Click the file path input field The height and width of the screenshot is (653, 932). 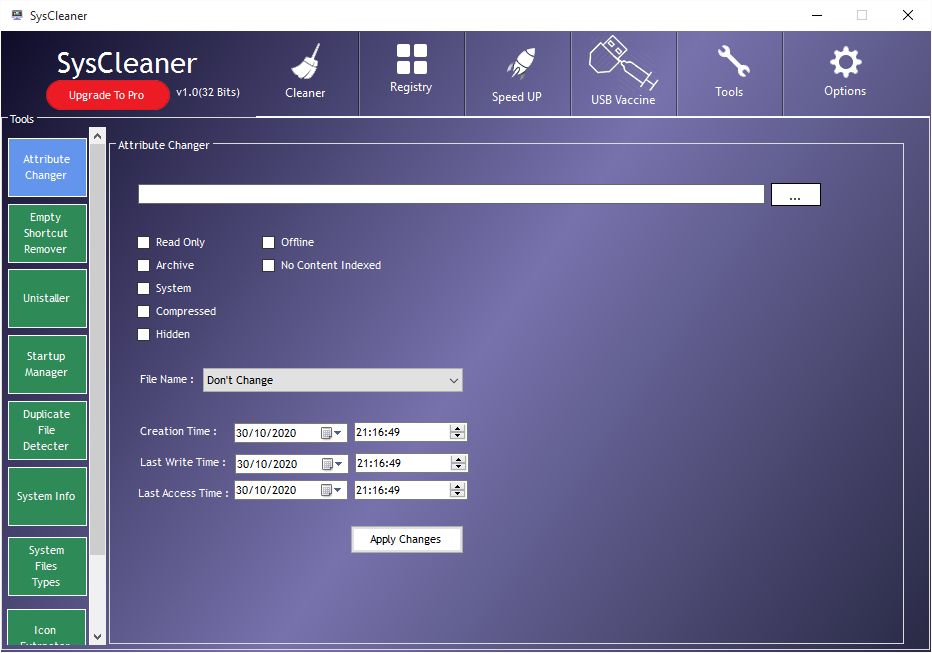coord(451,194)
